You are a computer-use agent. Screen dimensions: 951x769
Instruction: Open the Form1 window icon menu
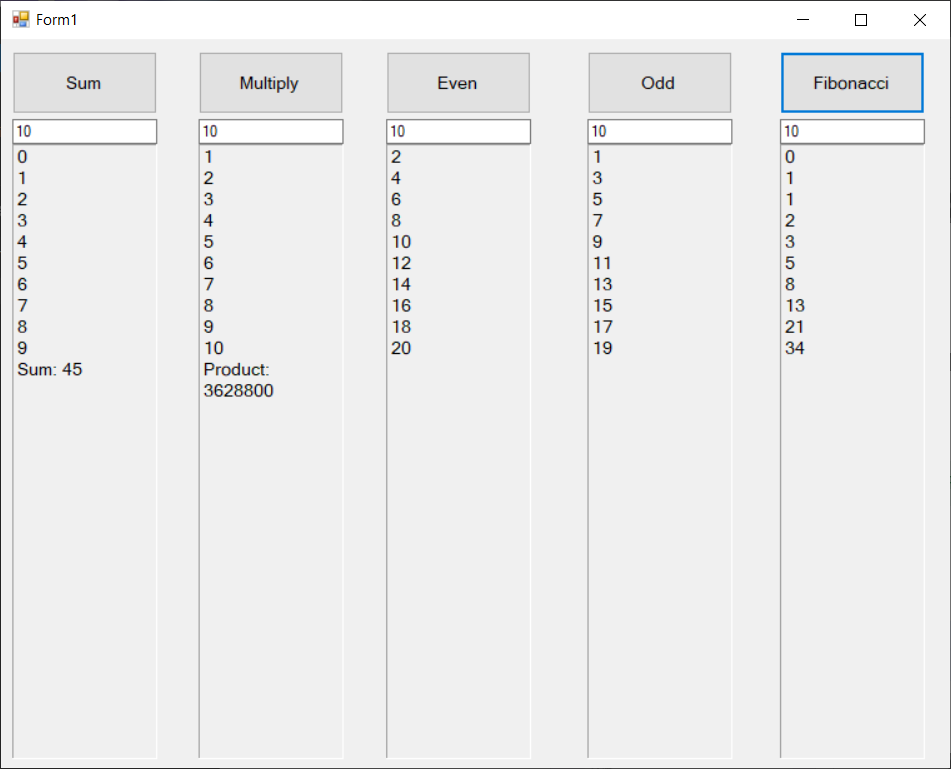[21, 19]
